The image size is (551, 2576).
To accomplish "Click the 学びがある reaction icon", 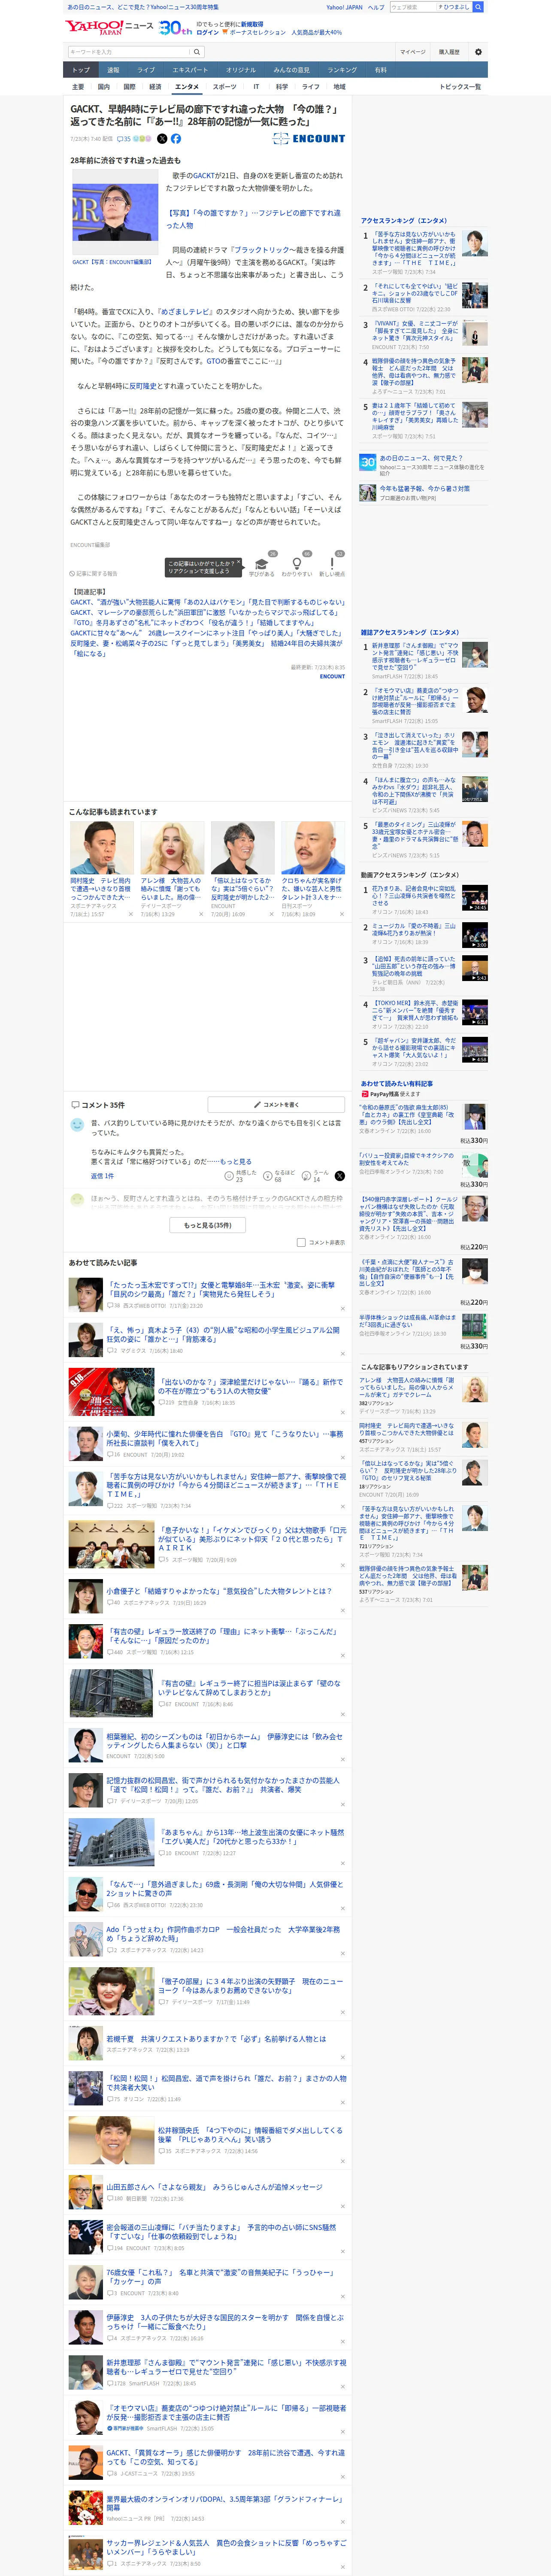I will (262, 565).
